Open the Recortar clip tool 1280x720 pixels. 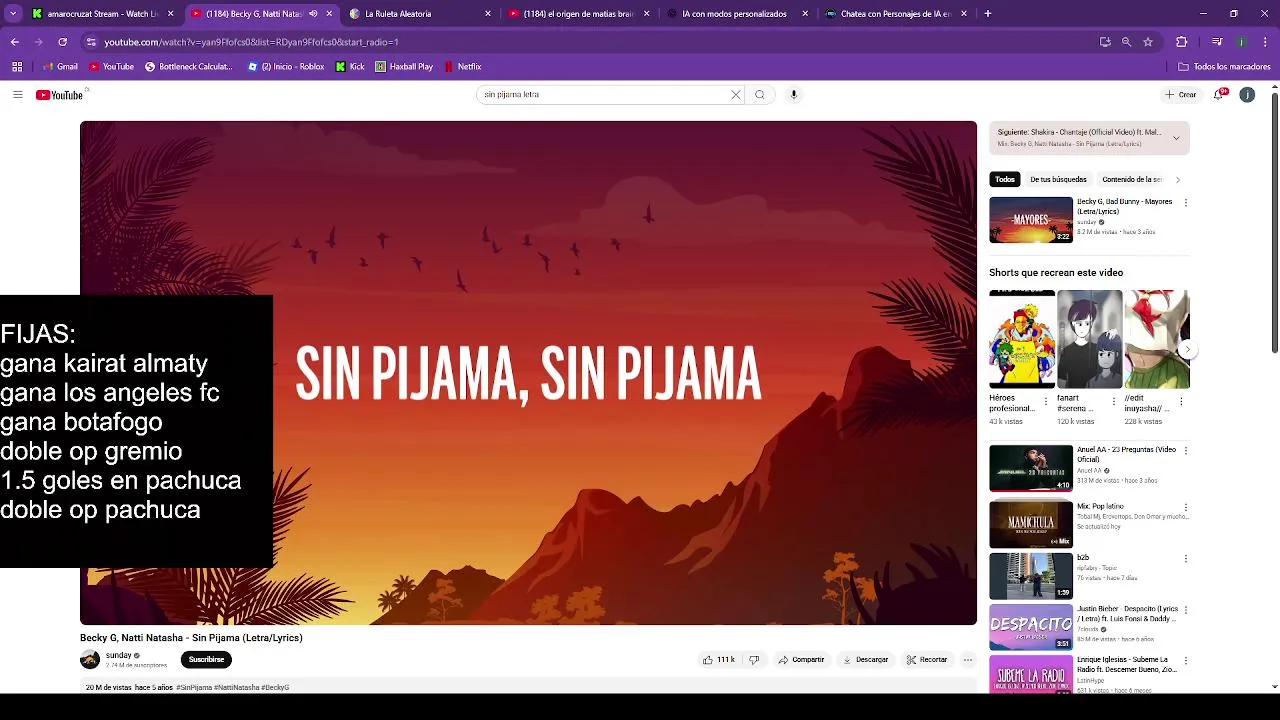[927, 660]
